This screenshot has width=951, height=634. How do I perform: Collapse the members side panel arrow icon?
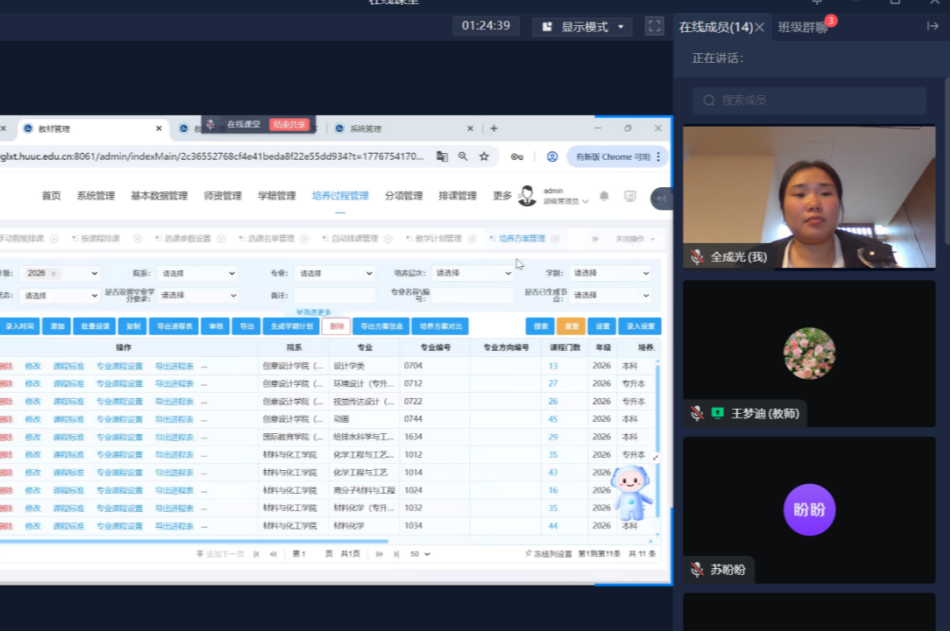click(x=932, y=27)
